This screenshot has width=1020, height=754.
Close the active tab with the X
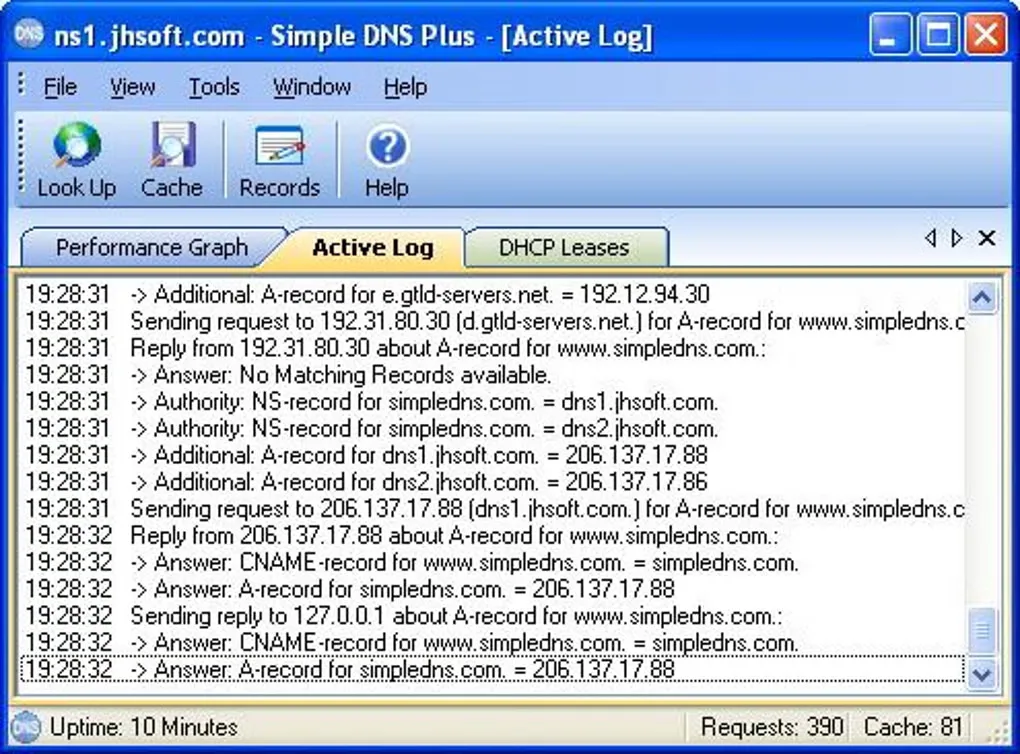point(987,238)
